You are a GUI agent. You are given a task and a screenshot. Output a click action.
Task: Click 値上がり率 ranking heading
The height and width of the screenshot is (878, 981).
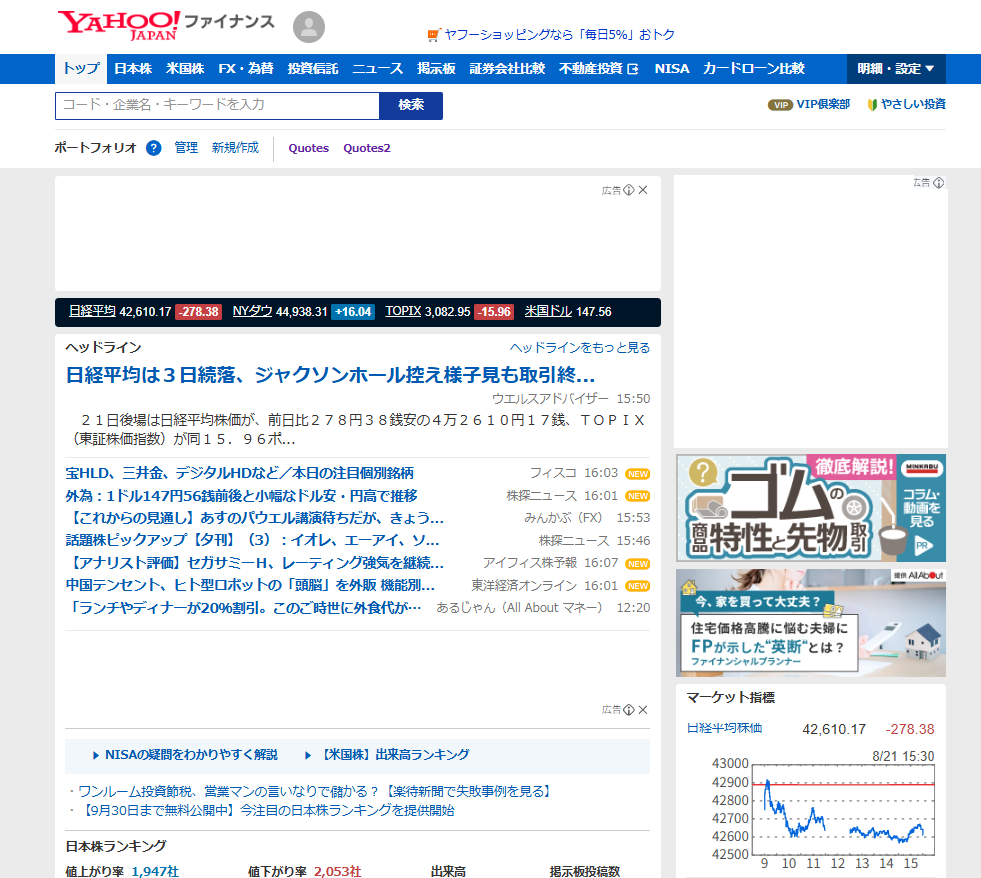pos(94,871)
